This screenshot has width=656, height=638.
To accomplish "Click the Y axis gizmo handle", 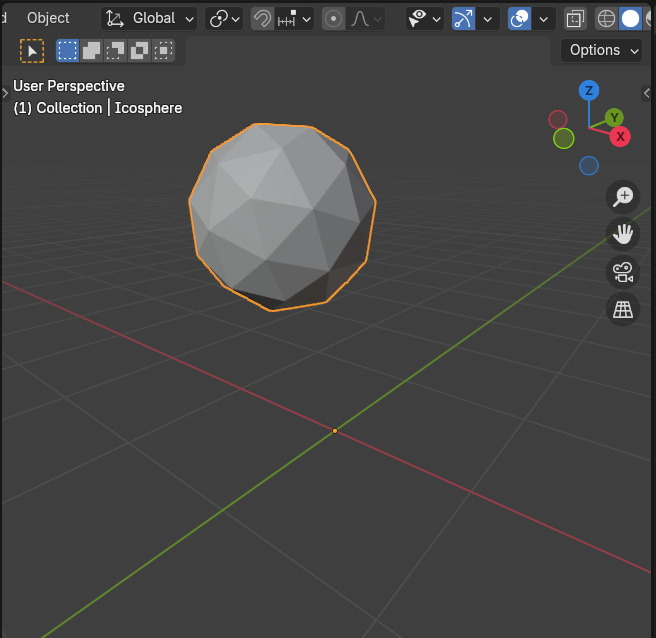I will click(x=614, y=118).
